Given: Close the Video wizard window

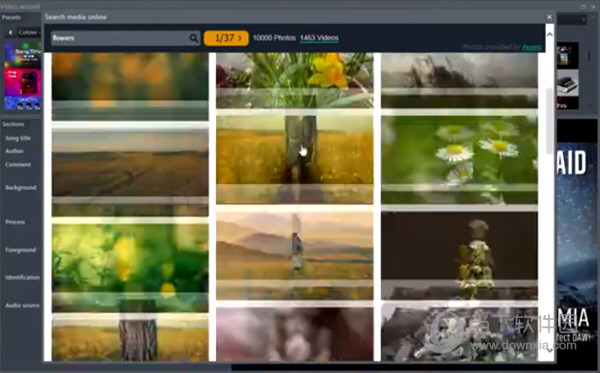Looking at the screenshot, I should 593,7.
